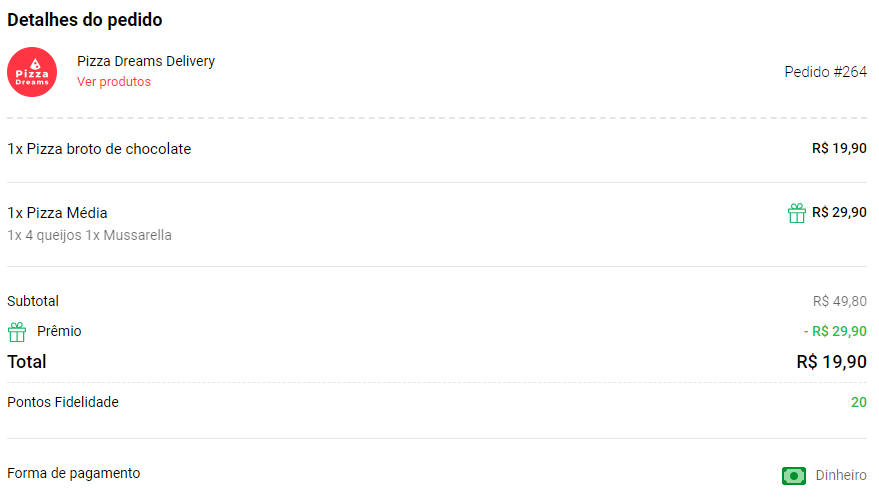
Task: Select the Pizza Dreams Delivery name
Action: click(x=146, y=61)
